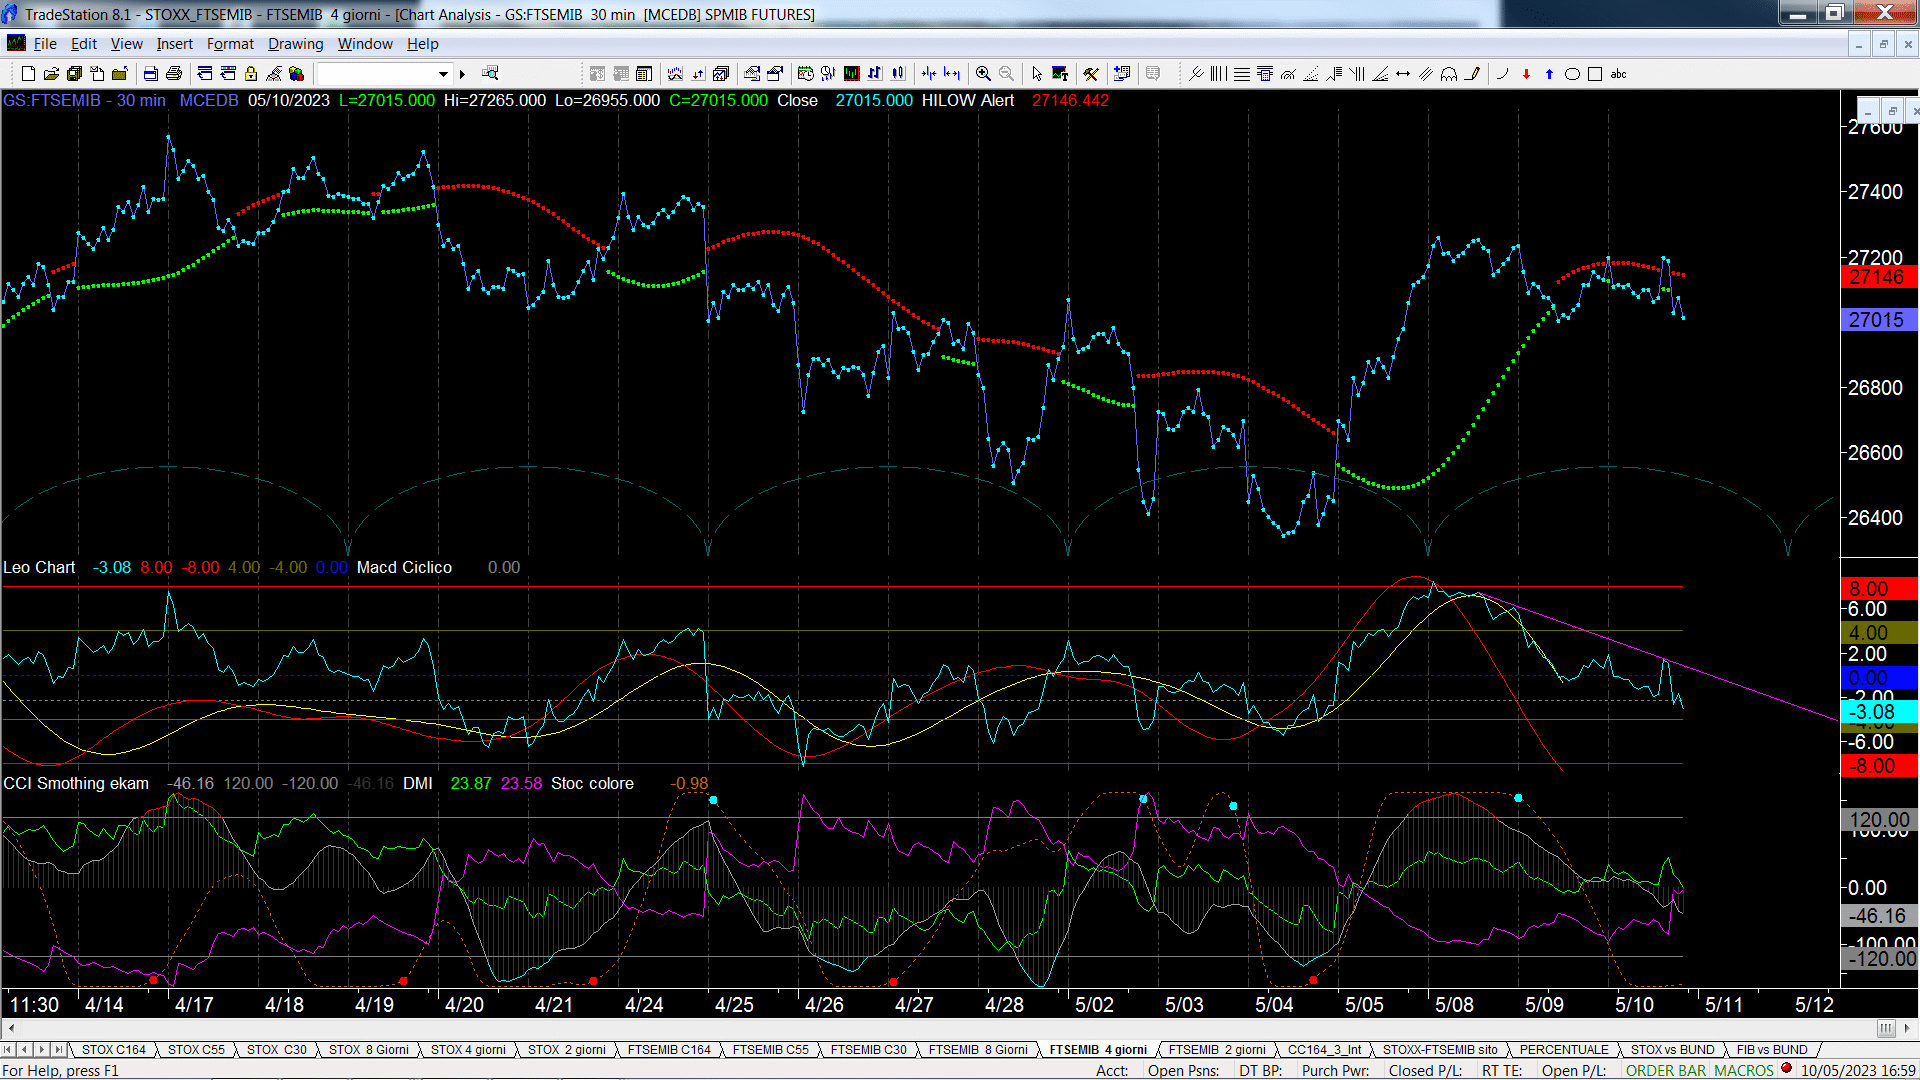Switch to the PERCENTUALE tab
The image size is (1920, 1080).
[1564, 1050]
